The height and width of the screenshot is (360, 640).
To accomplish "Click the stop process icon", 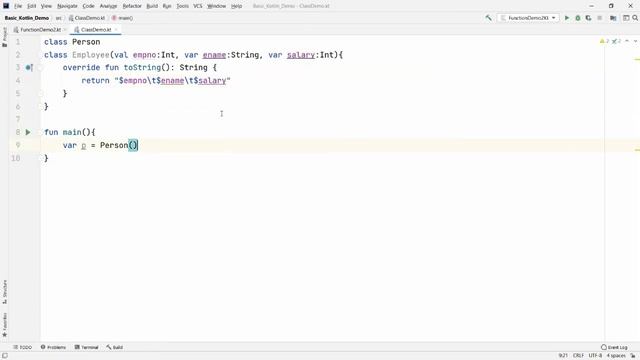I will click(600, 18).
